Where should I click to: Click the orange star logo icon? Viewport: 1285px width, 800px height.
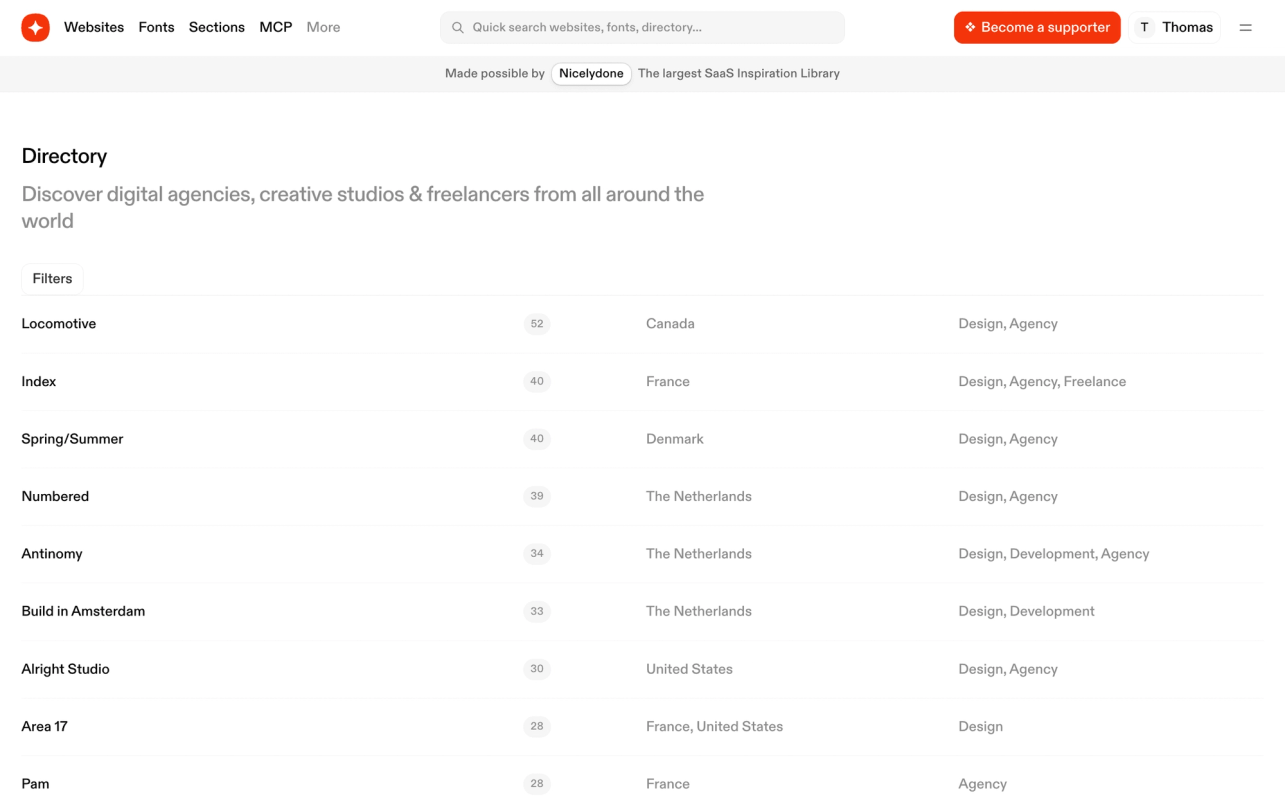click(x=36, y=28)
